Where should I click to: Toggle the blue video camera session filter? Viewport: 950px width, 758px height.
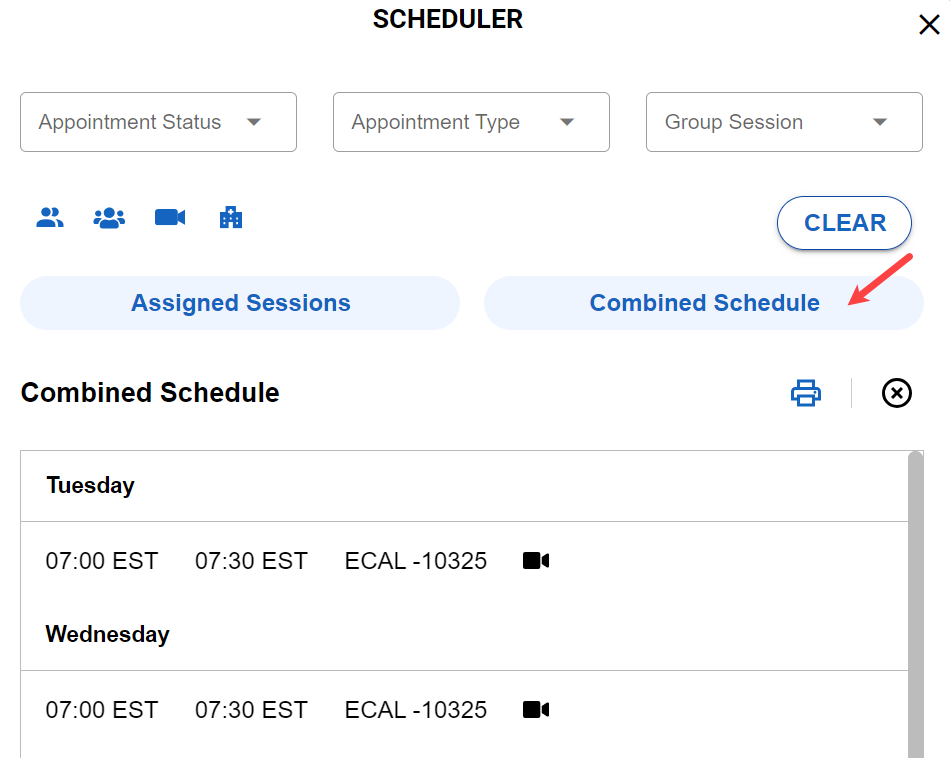170,217
